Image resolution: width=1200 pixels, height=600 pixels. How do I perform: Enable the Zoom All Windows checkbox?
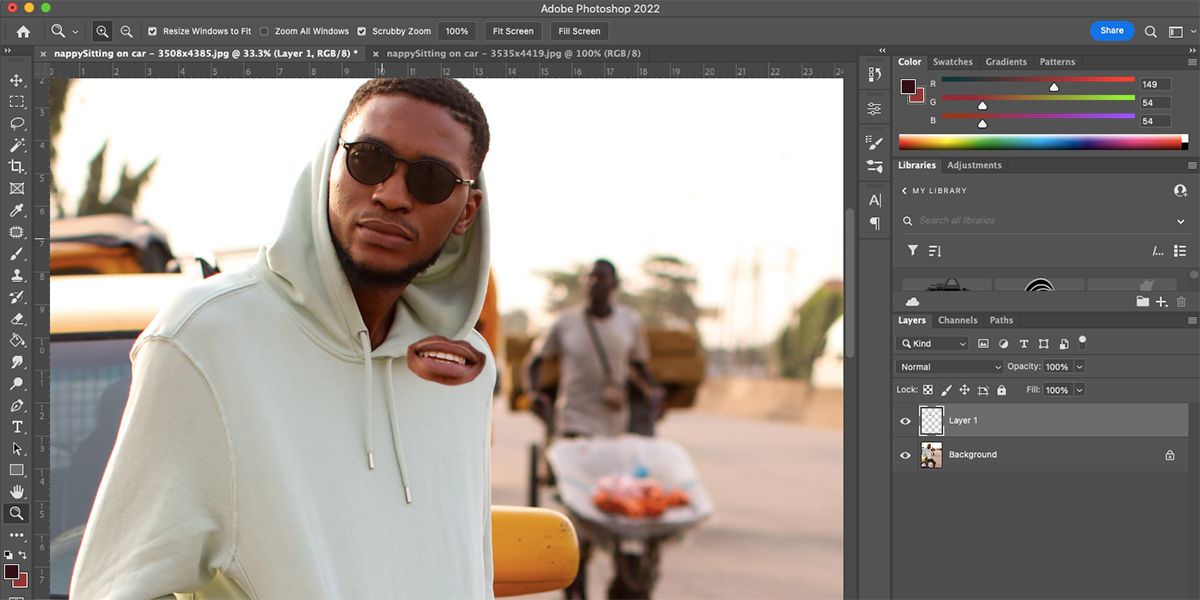tap(264, 31)
